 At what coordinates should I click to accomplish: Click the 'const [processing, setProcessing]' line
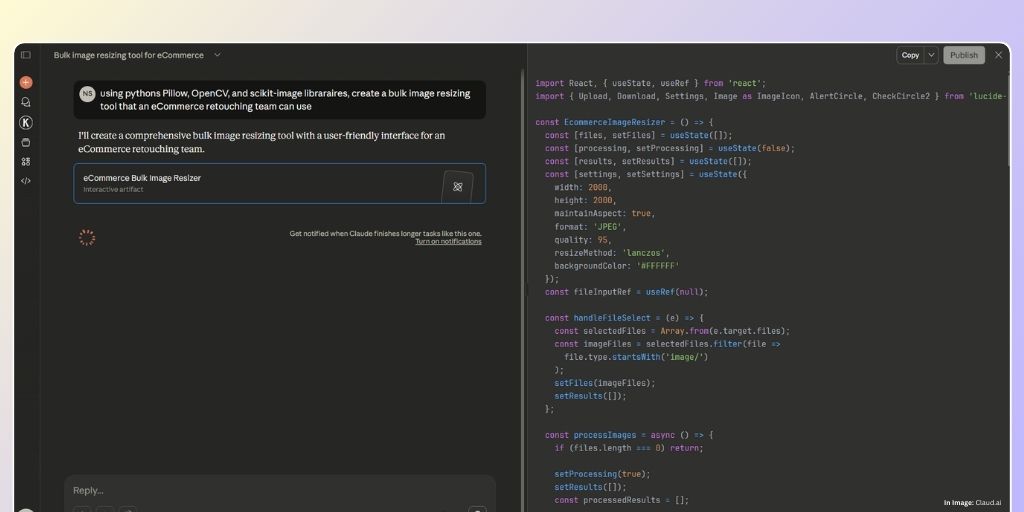(x=670, y=148)
